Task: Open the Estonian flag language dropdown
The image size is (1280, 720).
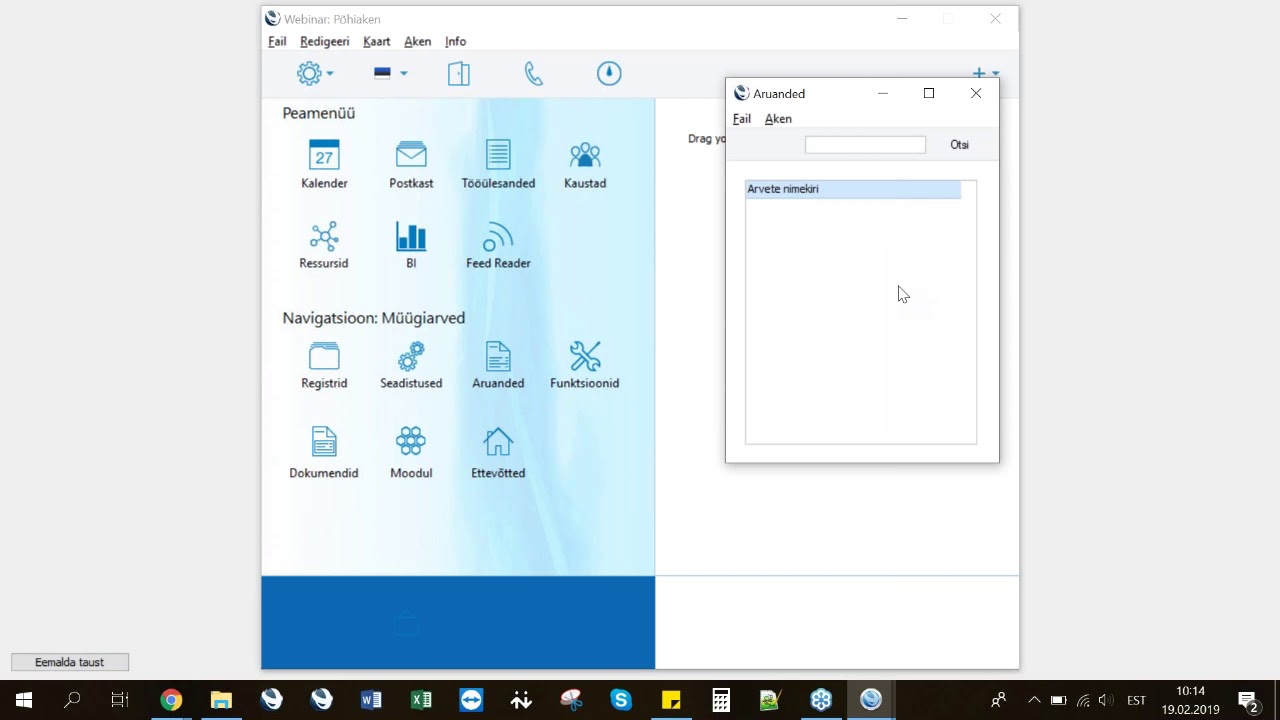Action: click(390, 73)
